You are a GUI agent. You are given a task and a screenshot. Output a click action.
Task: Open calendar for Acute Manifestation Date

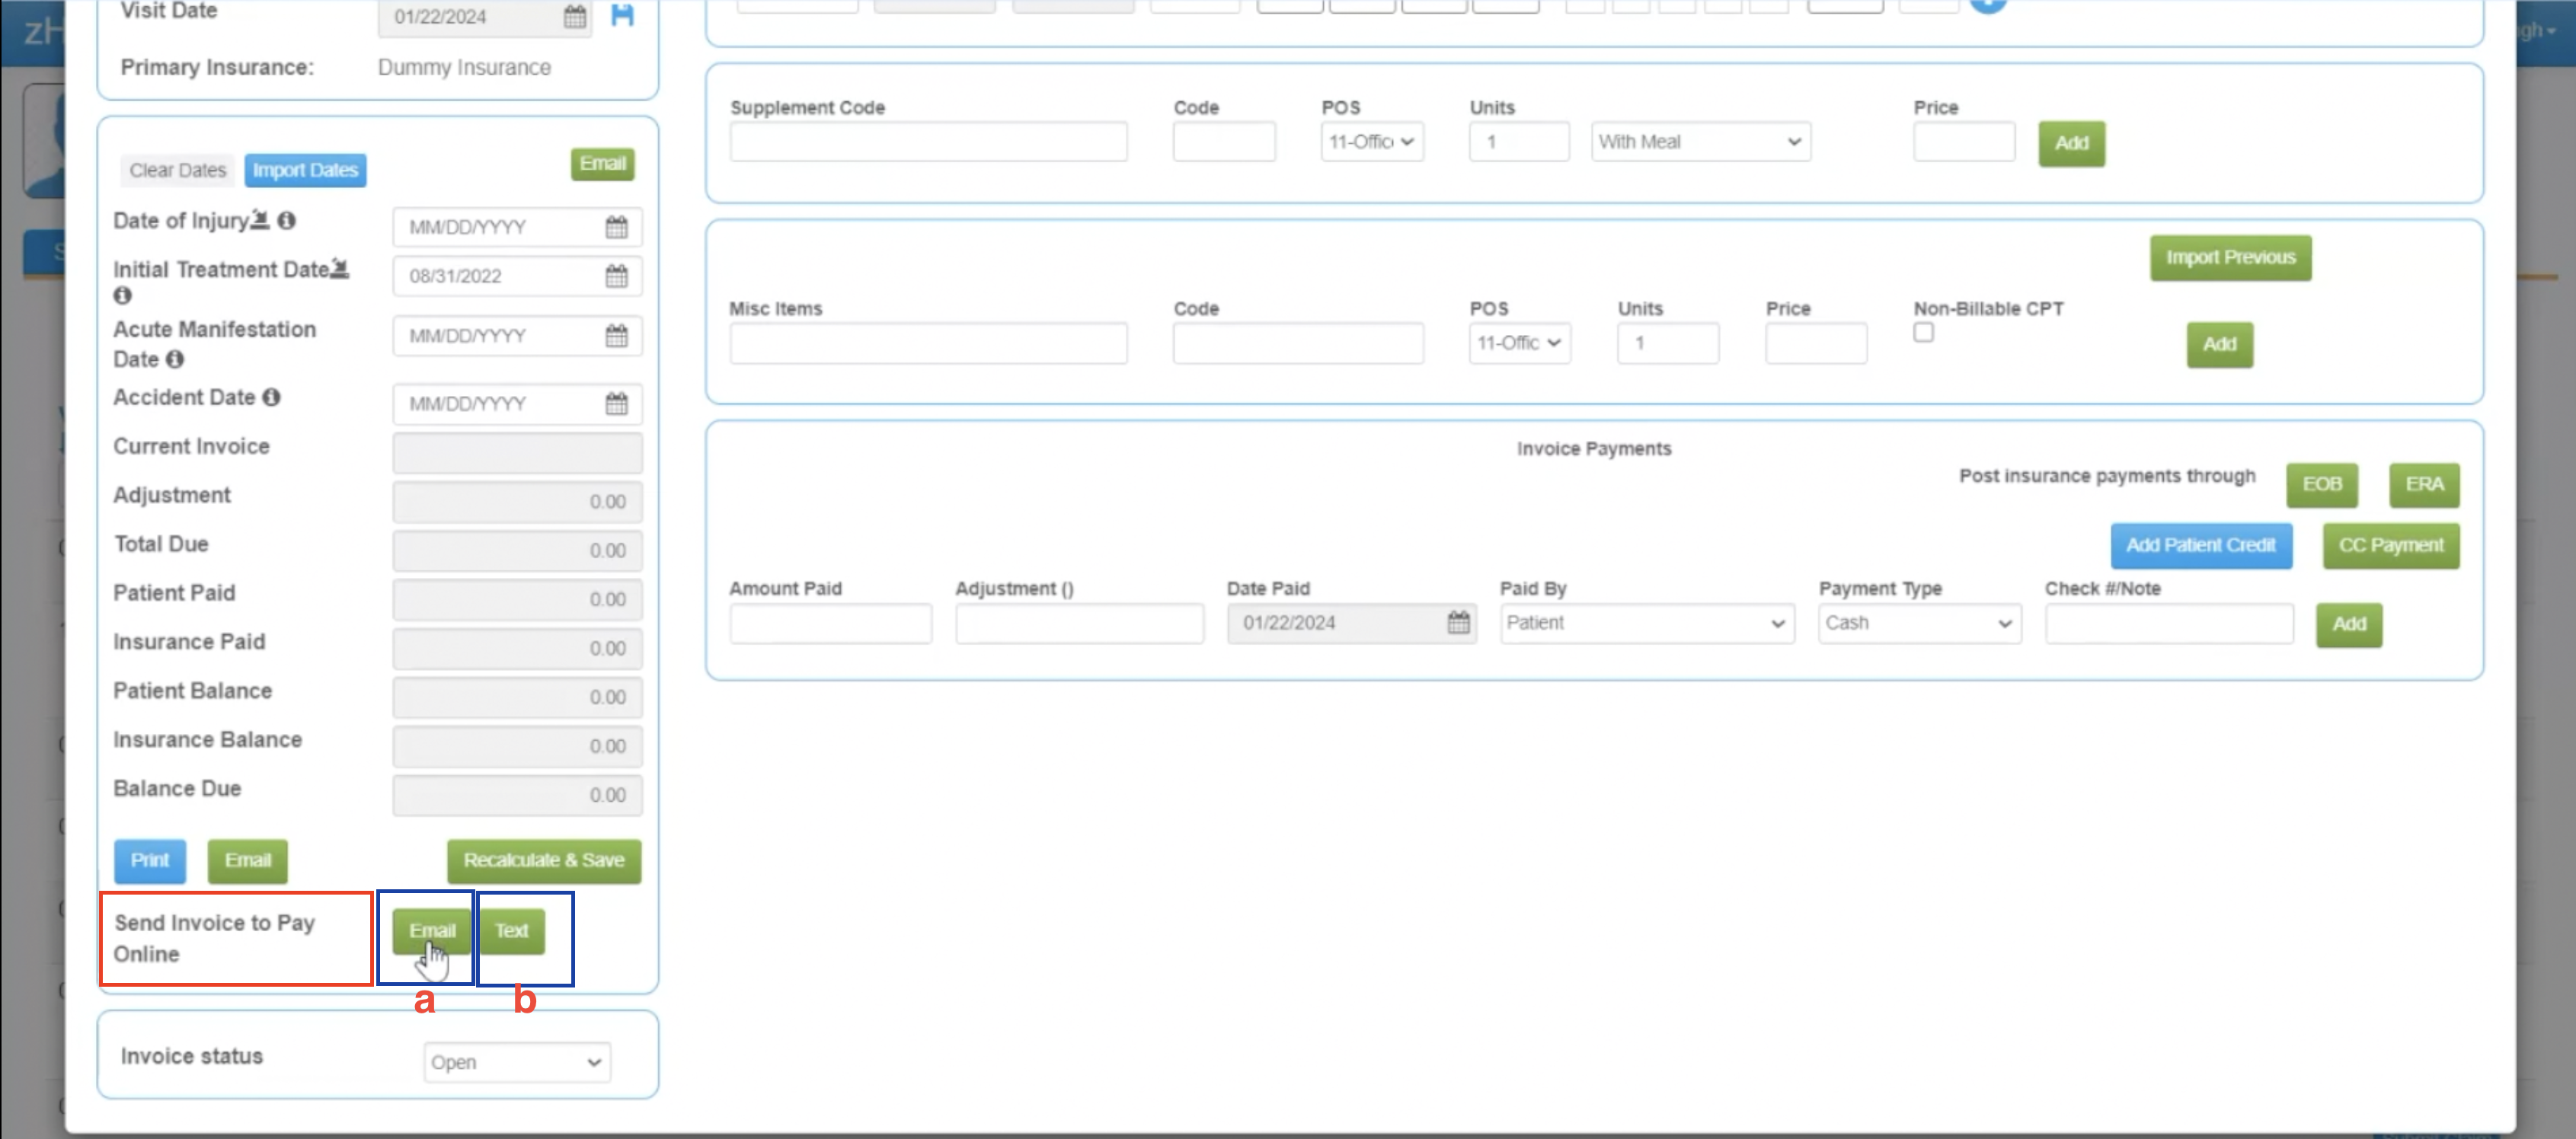(x=616, y=336)
